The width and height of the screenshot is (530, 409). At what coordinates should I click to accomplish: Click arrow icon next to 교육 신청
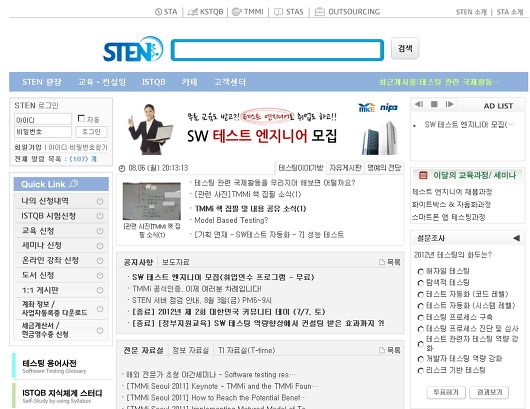coord(100,231)
